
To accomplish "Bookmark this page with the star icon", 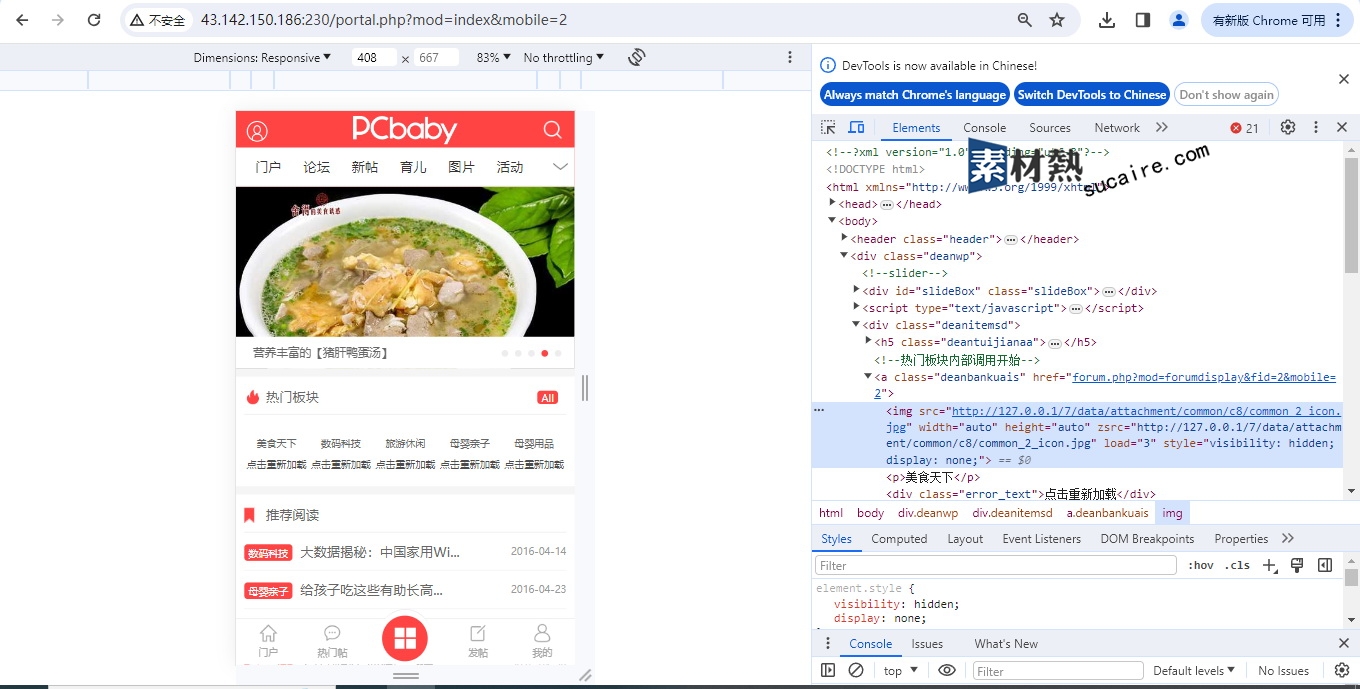I will tap(1057, 20).
